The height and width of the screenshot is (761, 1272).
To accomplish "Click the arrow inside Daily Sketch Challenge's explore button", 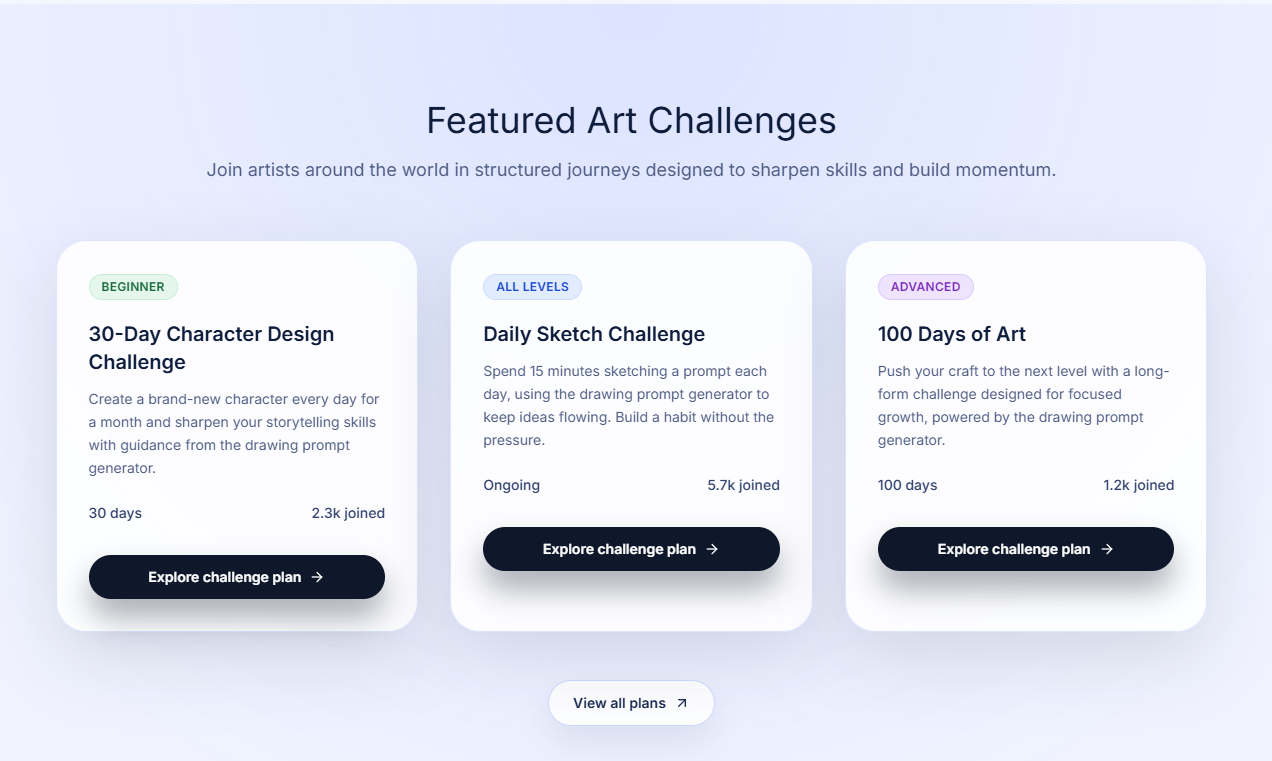I will pos(712,549).
